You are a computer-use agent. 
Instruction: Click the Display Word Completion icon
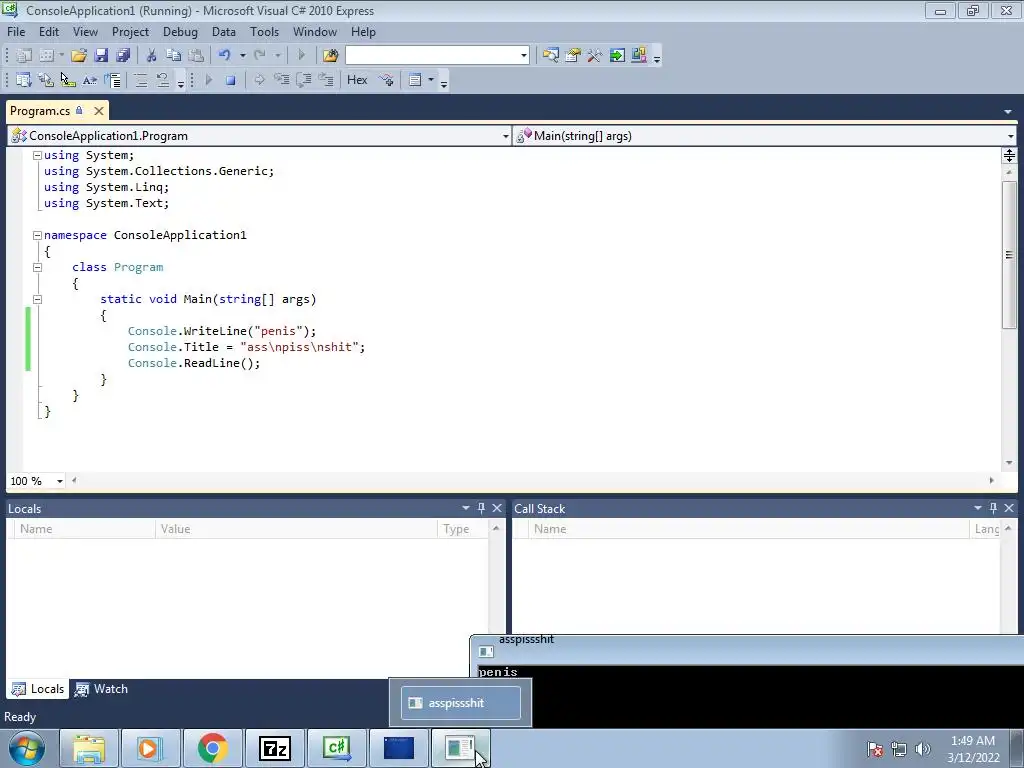click(89, 80)
